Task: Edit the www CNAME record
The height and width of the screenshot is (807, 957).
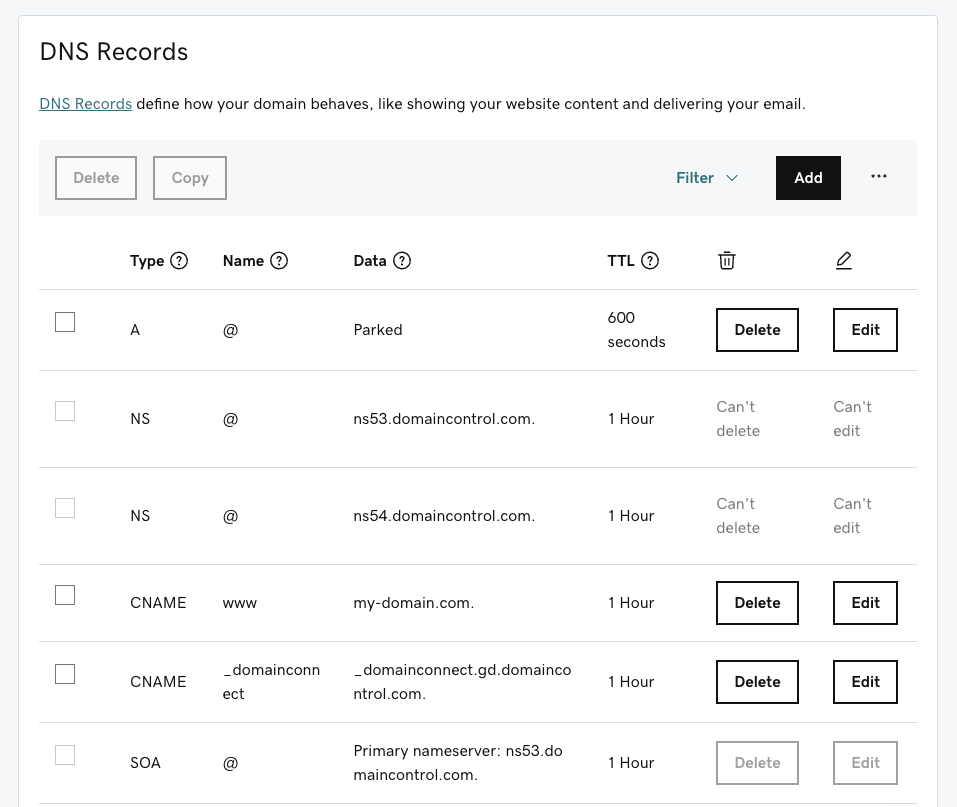Action: tap(865, 603)
